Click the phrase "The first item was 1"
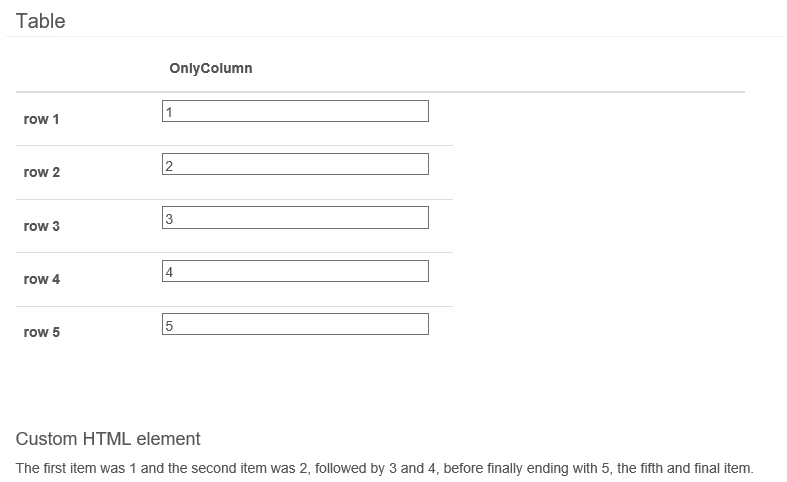 pyautogui.click(x=78, y=468)
